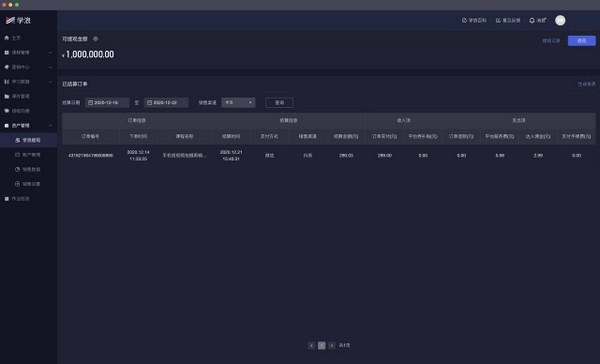
Task: Click the feedback edit icon in the header
Action: 498,21
